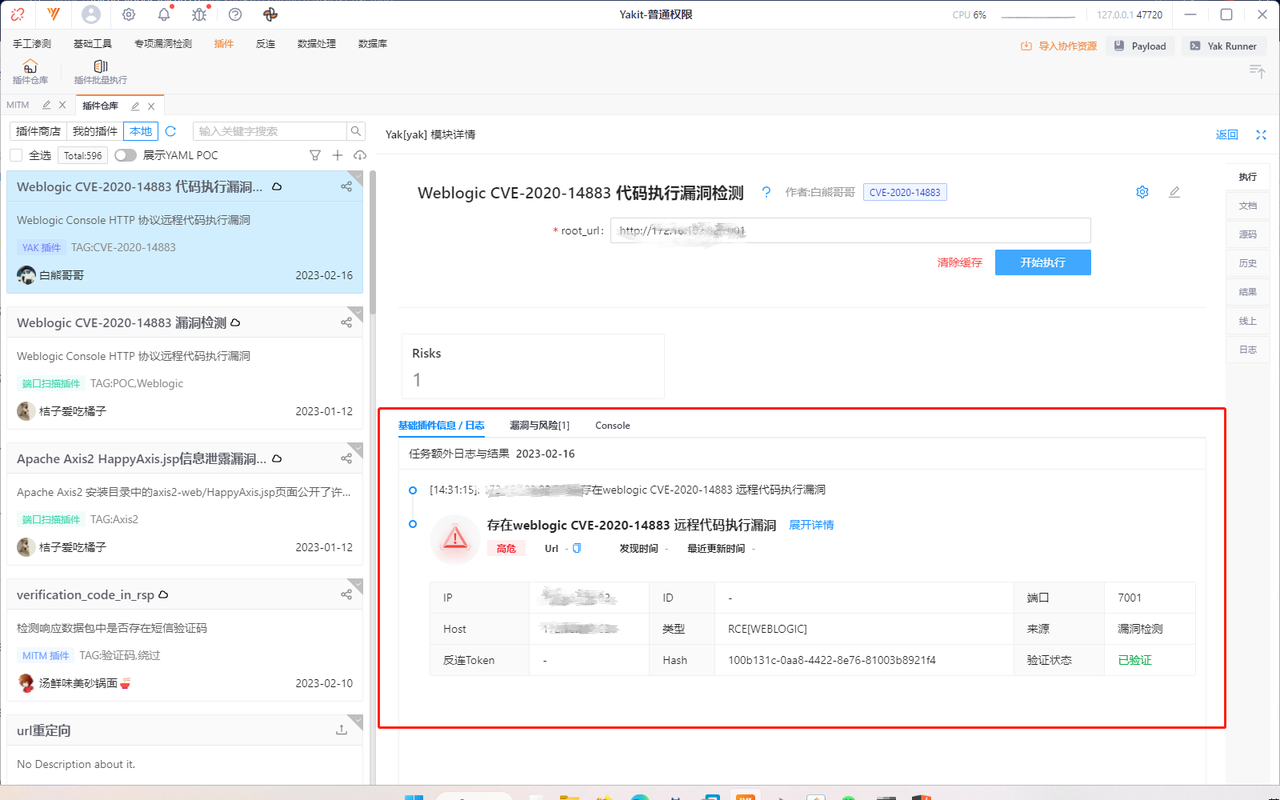Click the 清除缓存 link
The image size is (1280, 800).
pyautogui.click(x=959, y=262)
